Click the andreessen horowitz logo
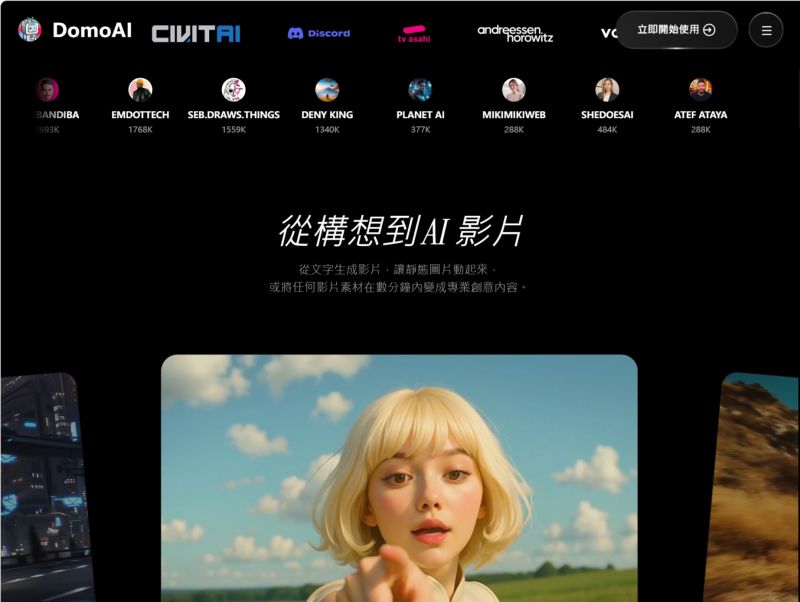This screenshot has width=800, height=602. [515, 33]
